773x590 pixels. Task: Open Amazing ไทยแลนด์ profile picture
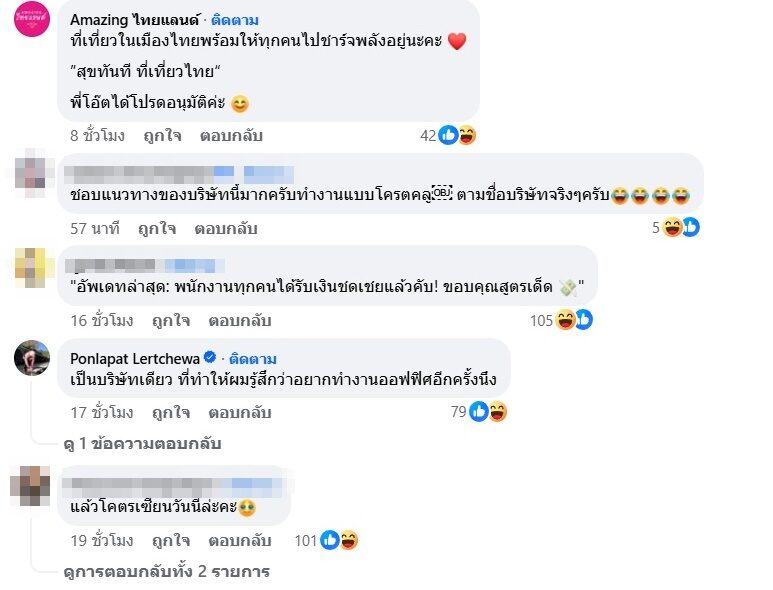point(31,19)
